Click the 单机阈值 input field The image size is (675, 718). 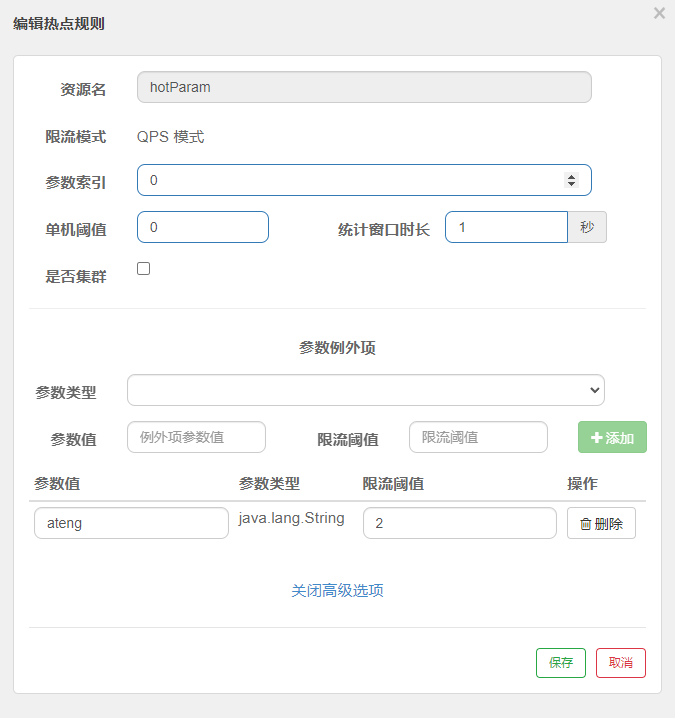pos(203,227)
